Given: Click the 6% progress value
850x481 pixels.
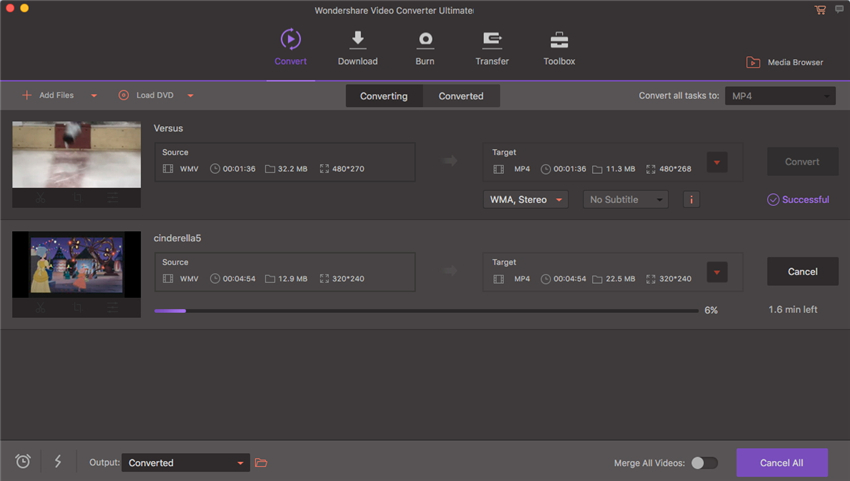Looking at the screenshot, I should pyautogui.click(x=711, y=310).
